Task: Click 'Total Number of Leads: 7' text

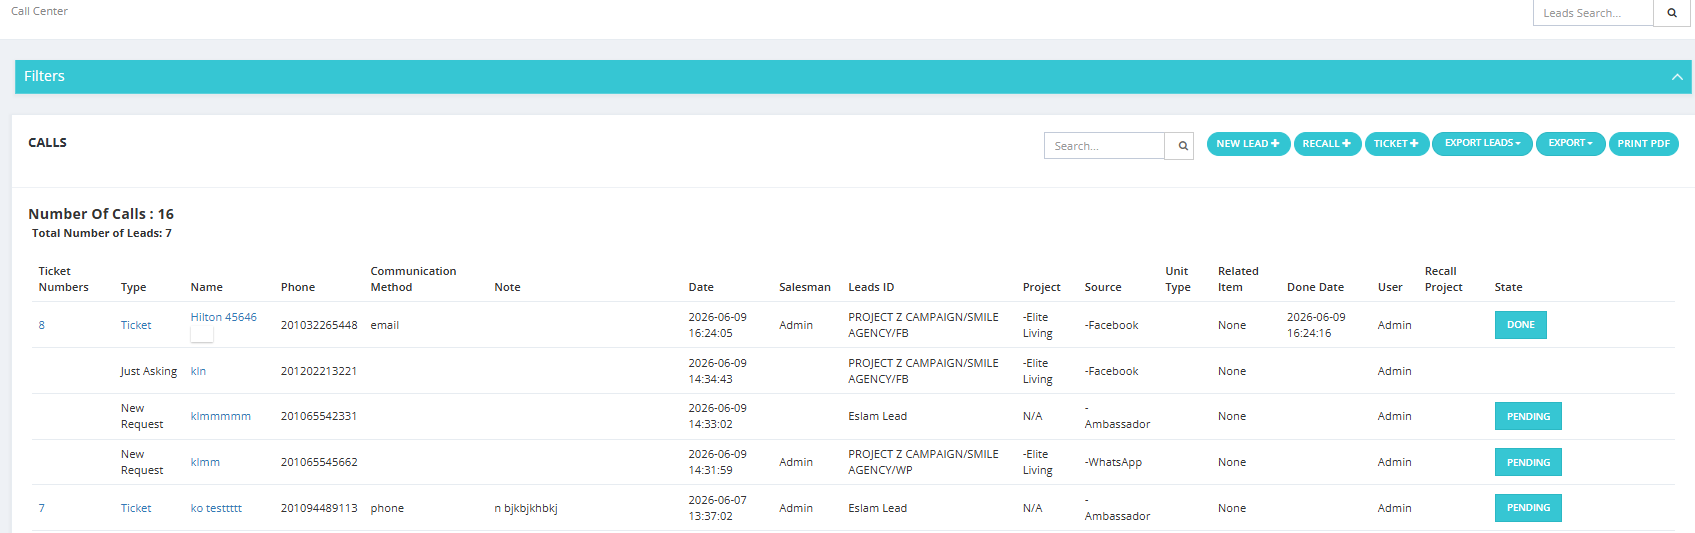Action: [x=102, y=233]
